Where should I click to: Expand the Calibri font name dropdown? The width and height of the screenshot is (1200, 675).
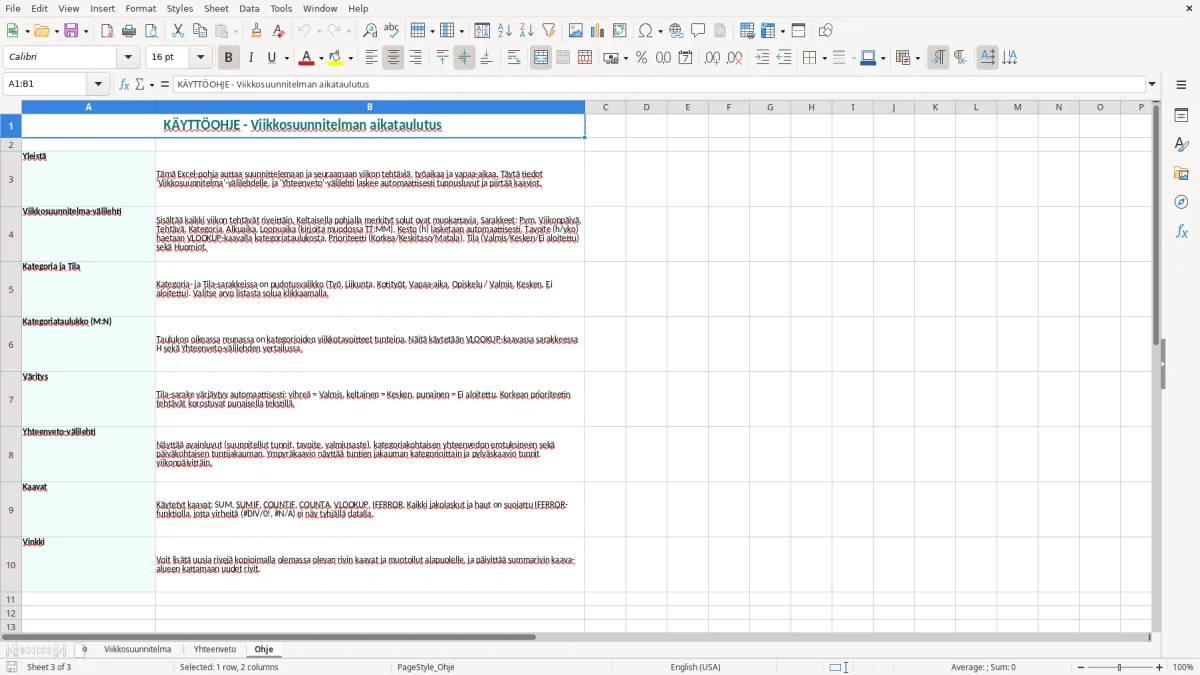tap(128, 58)
